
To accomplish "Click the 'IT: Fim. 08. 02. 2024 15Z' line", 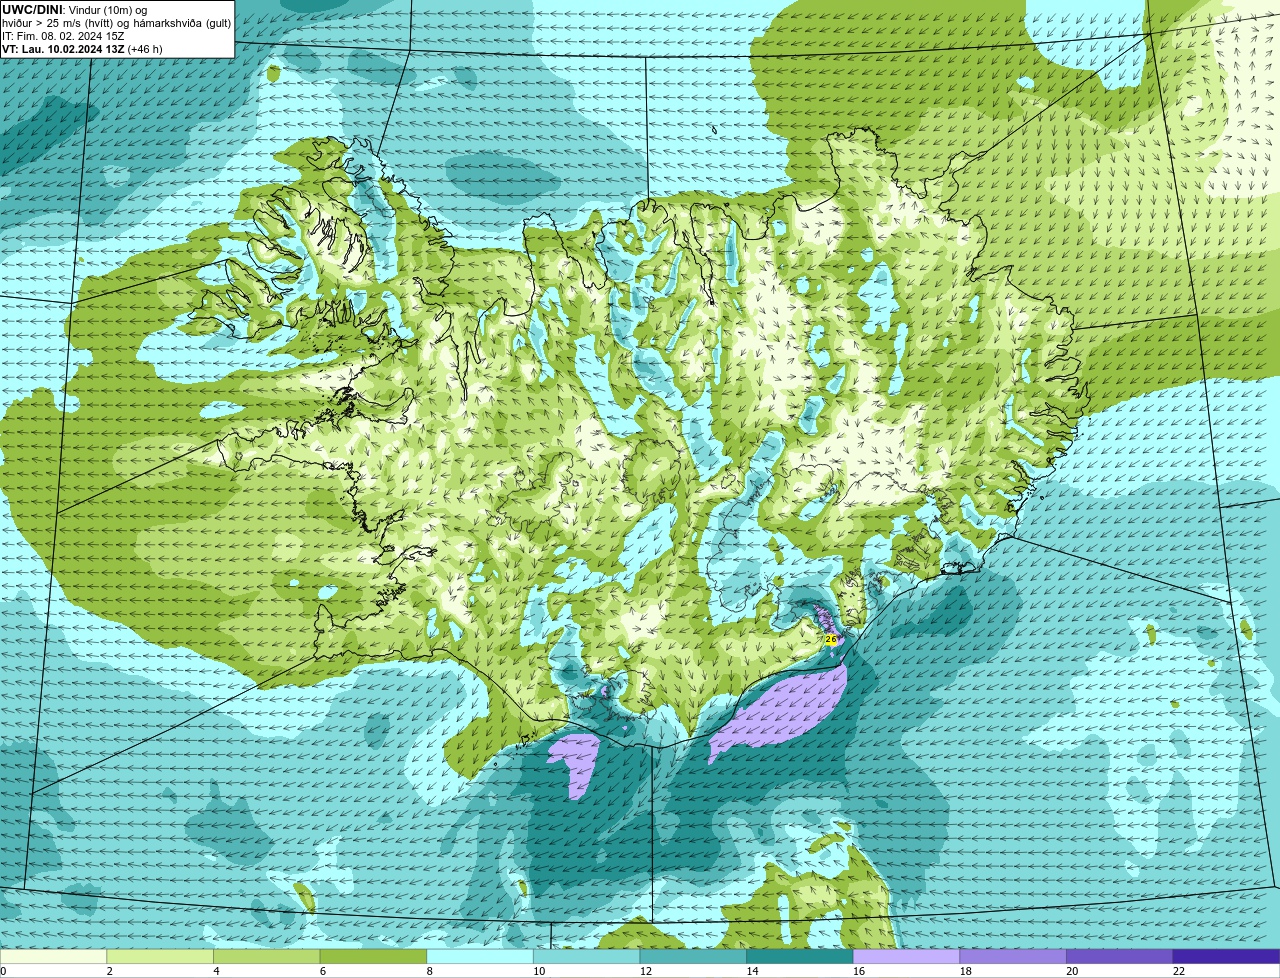I will pos(64,36).
